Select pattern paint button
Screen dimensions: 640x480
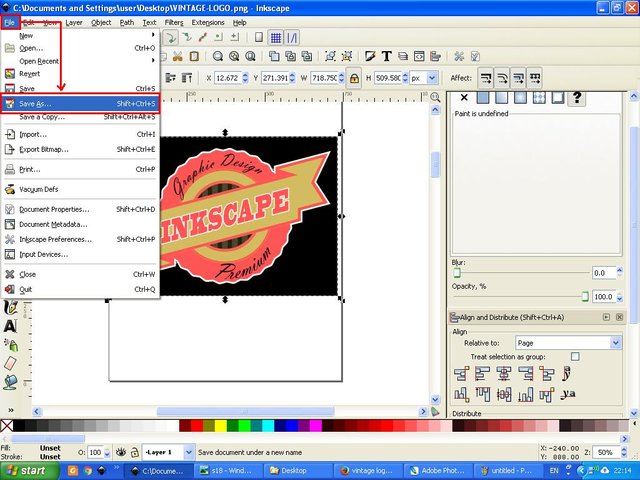tap(539, 98)
